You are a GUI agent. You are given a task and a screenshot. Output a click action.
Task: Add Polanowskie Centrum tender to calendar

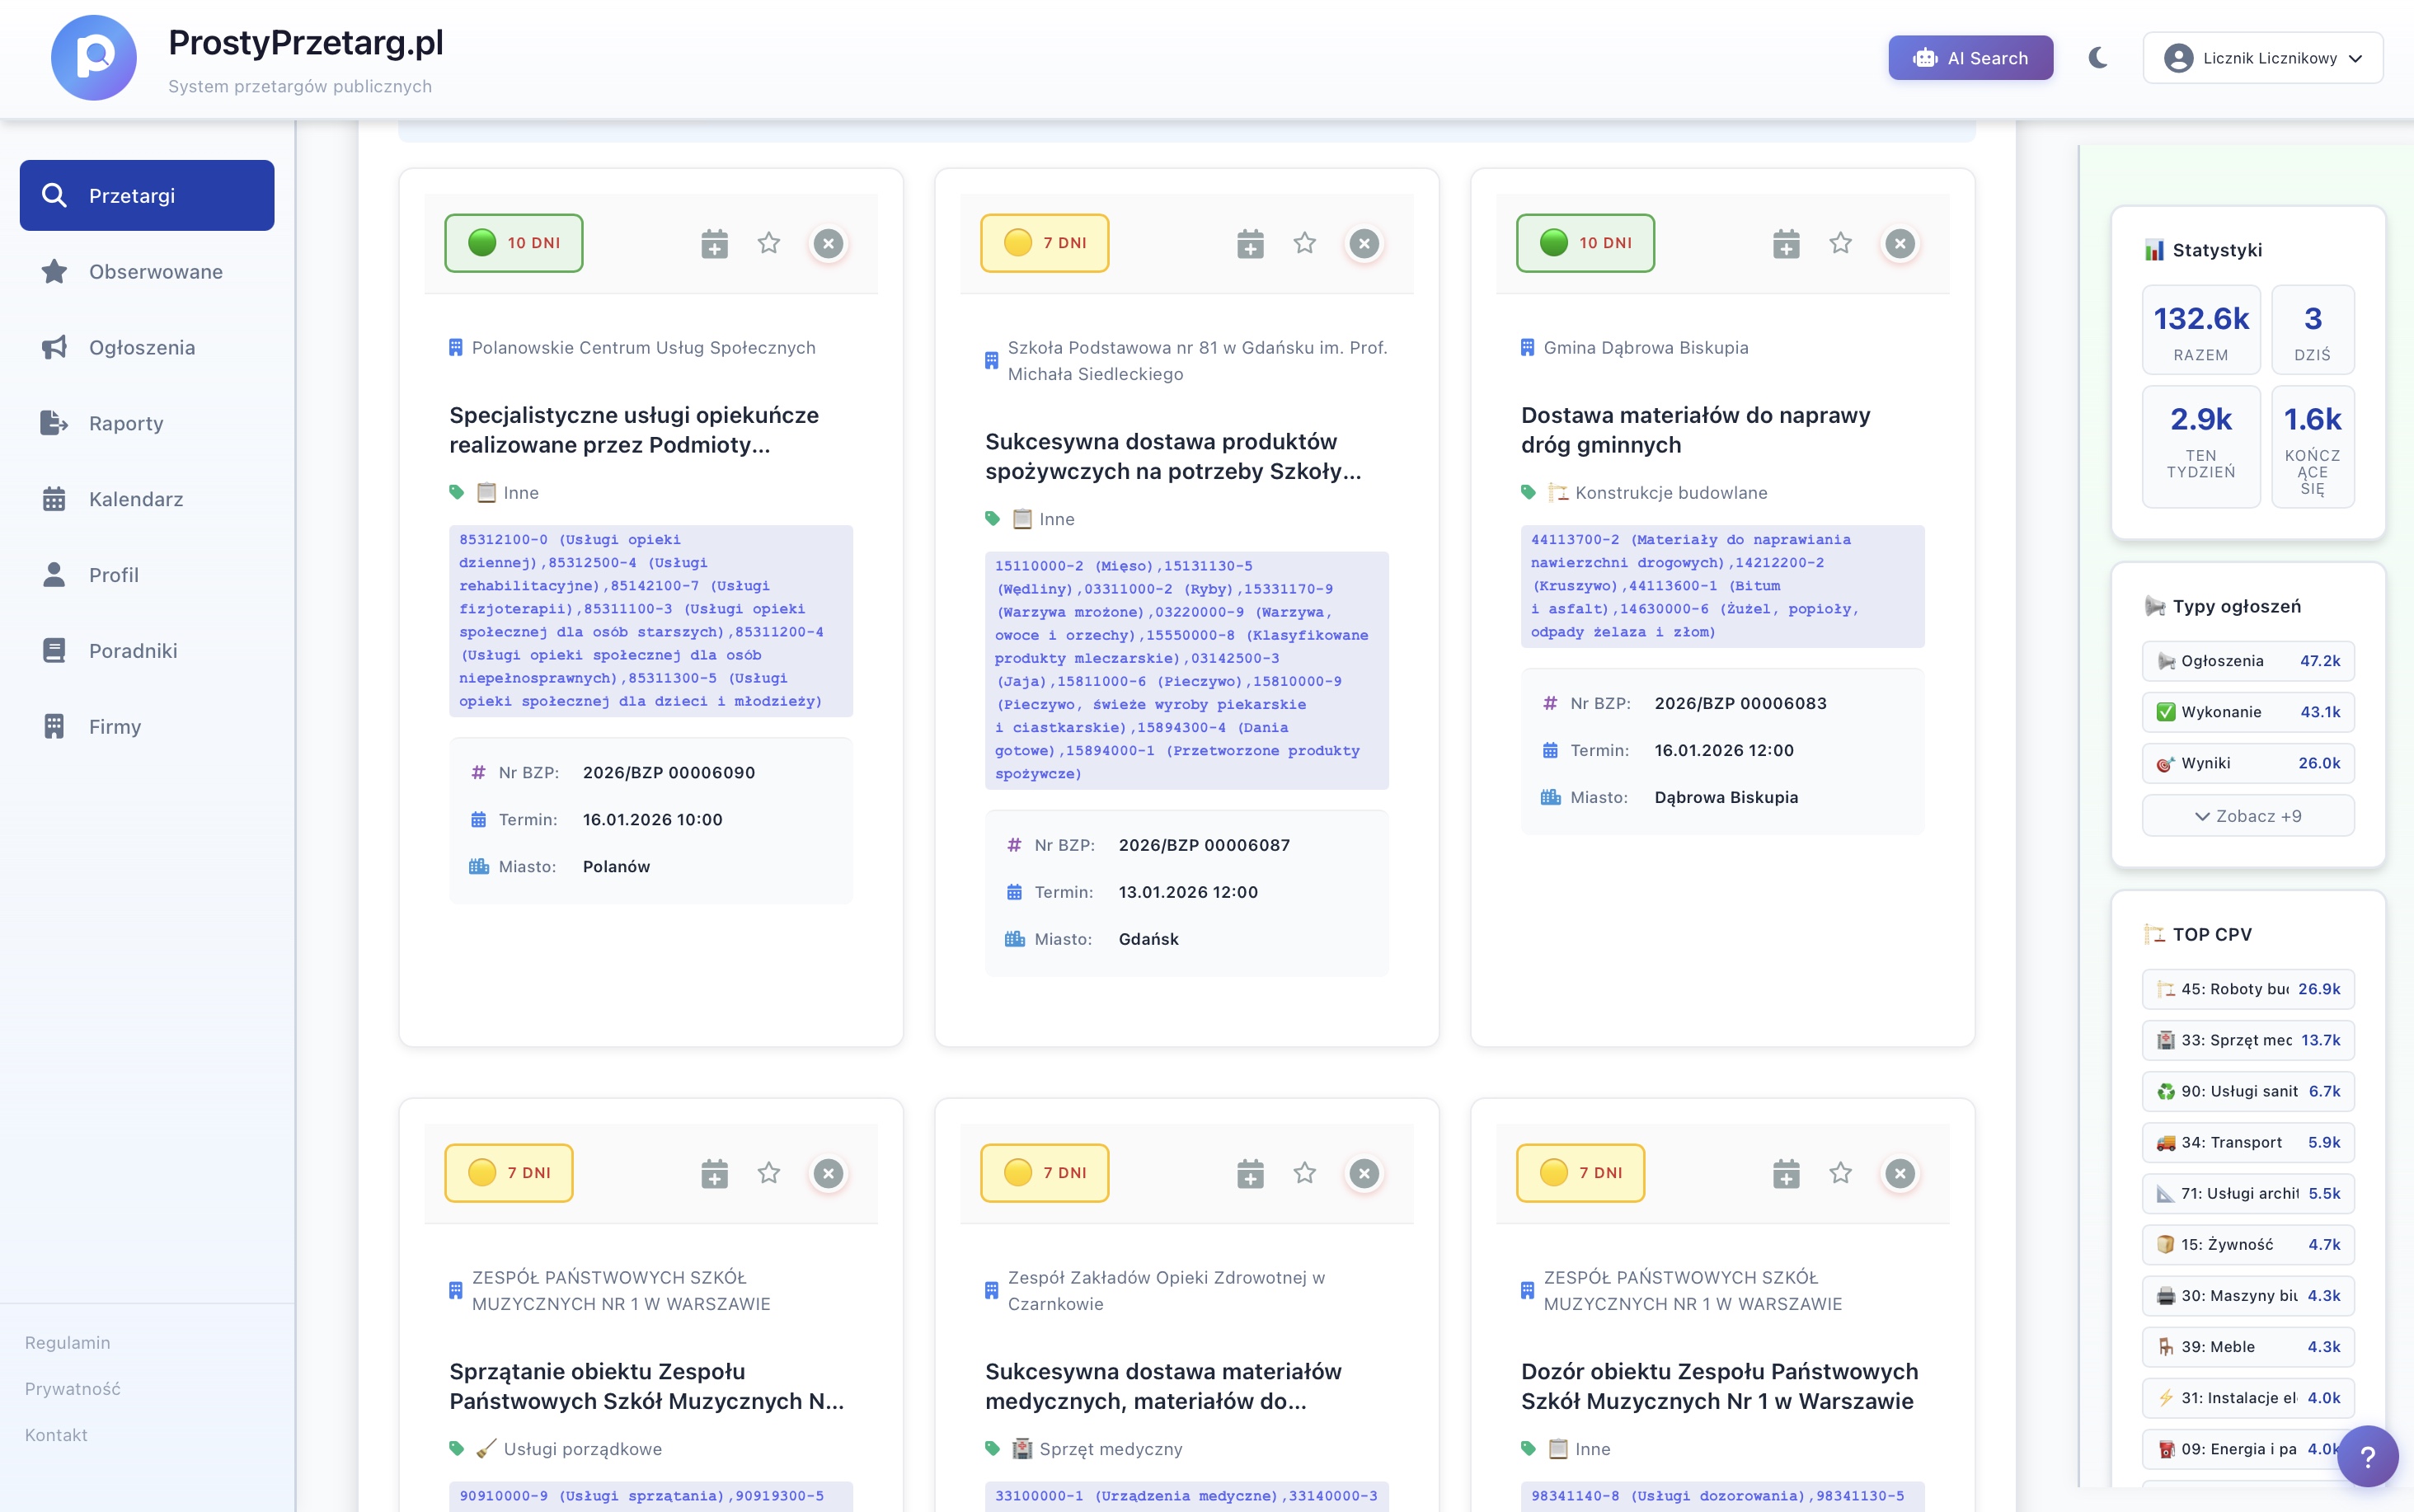pos(714,243)
